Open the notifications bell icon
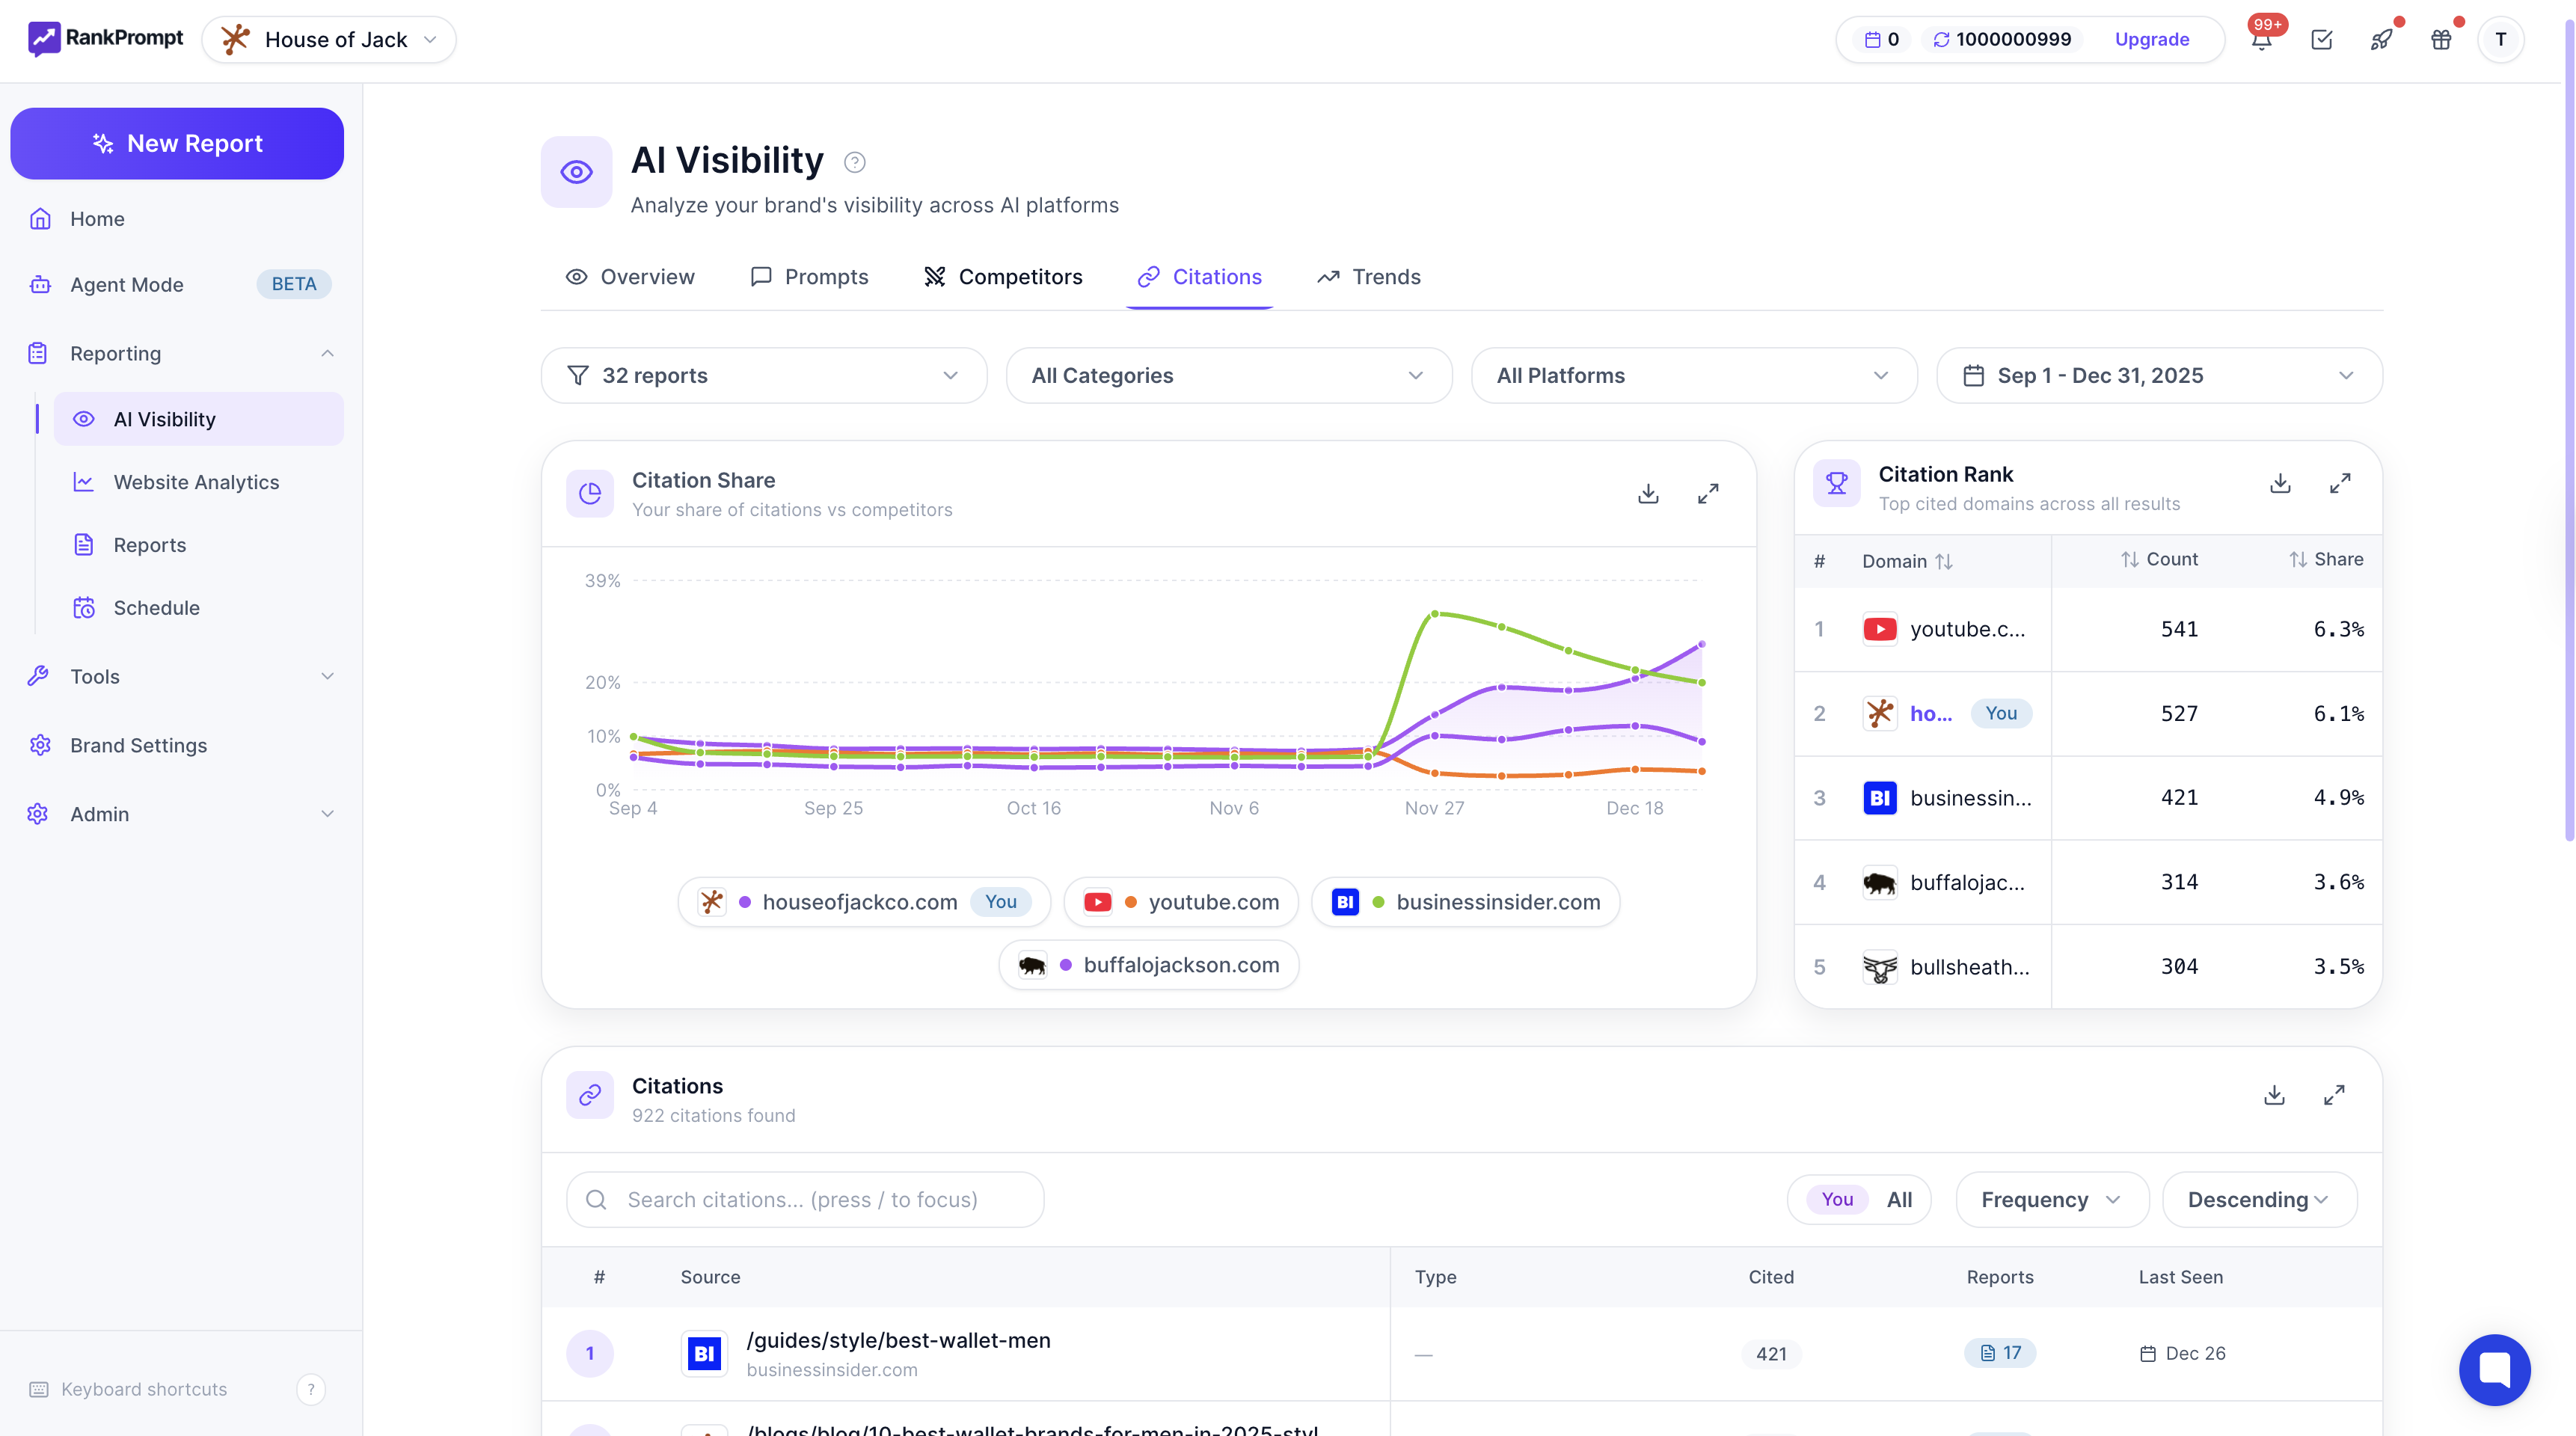 2261,40
